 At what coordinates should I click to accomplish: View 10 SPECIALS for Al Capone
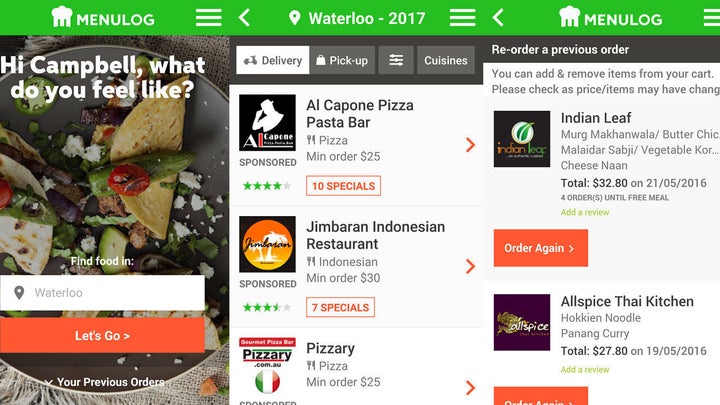pos(343,186)
